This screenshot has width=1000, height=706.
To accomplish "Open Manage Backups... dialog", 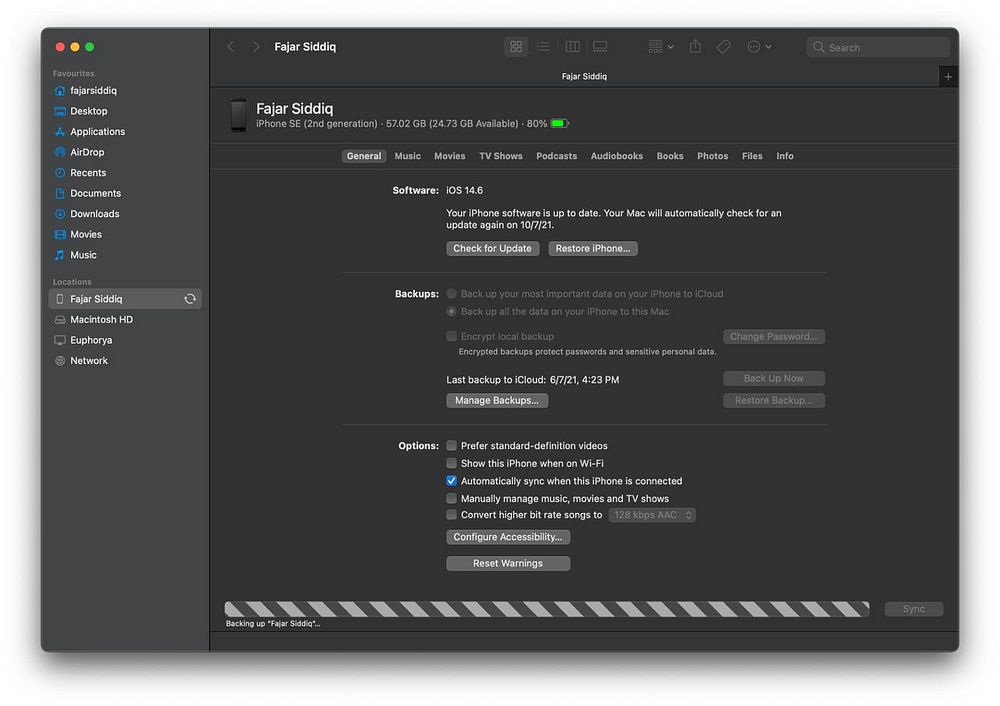I will (x=497, y=401).
